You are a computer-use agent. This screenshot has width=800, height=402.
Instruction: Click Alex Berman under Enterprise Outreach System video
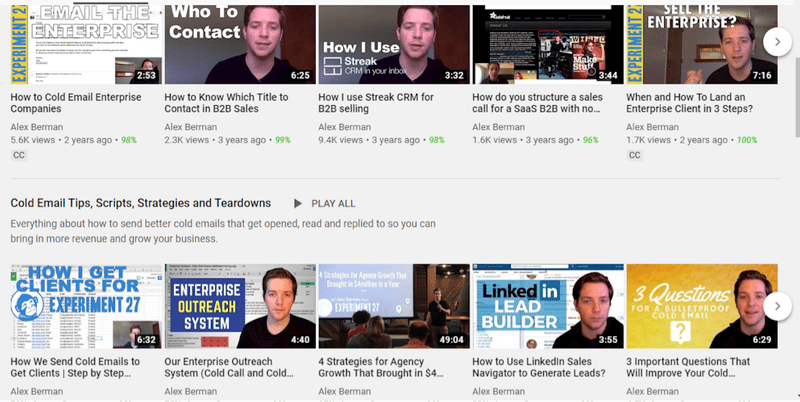coord(191,391)
